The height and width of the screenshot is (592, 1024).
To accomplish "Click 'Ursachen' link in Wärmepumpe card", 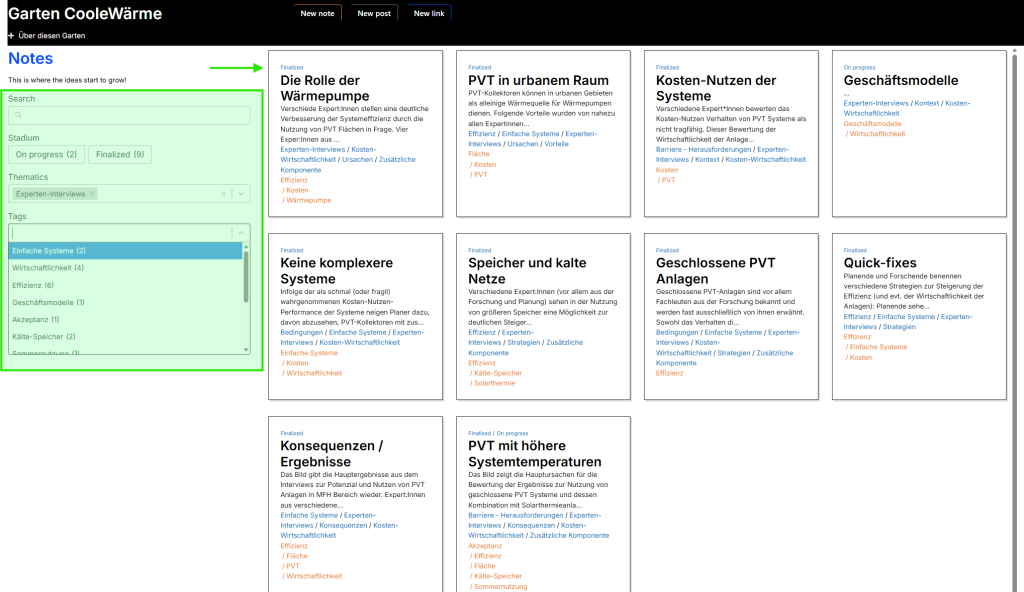I will click(x=357, y=159).
